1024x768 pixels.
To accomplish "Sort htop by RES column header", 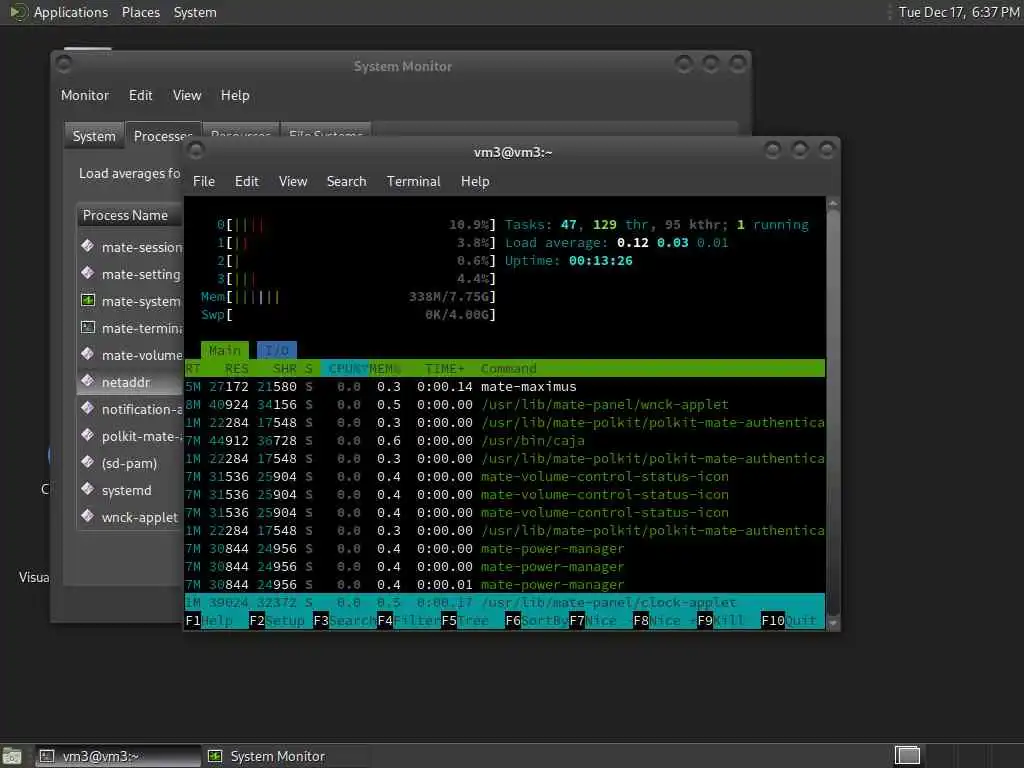I will click(236, 368).
